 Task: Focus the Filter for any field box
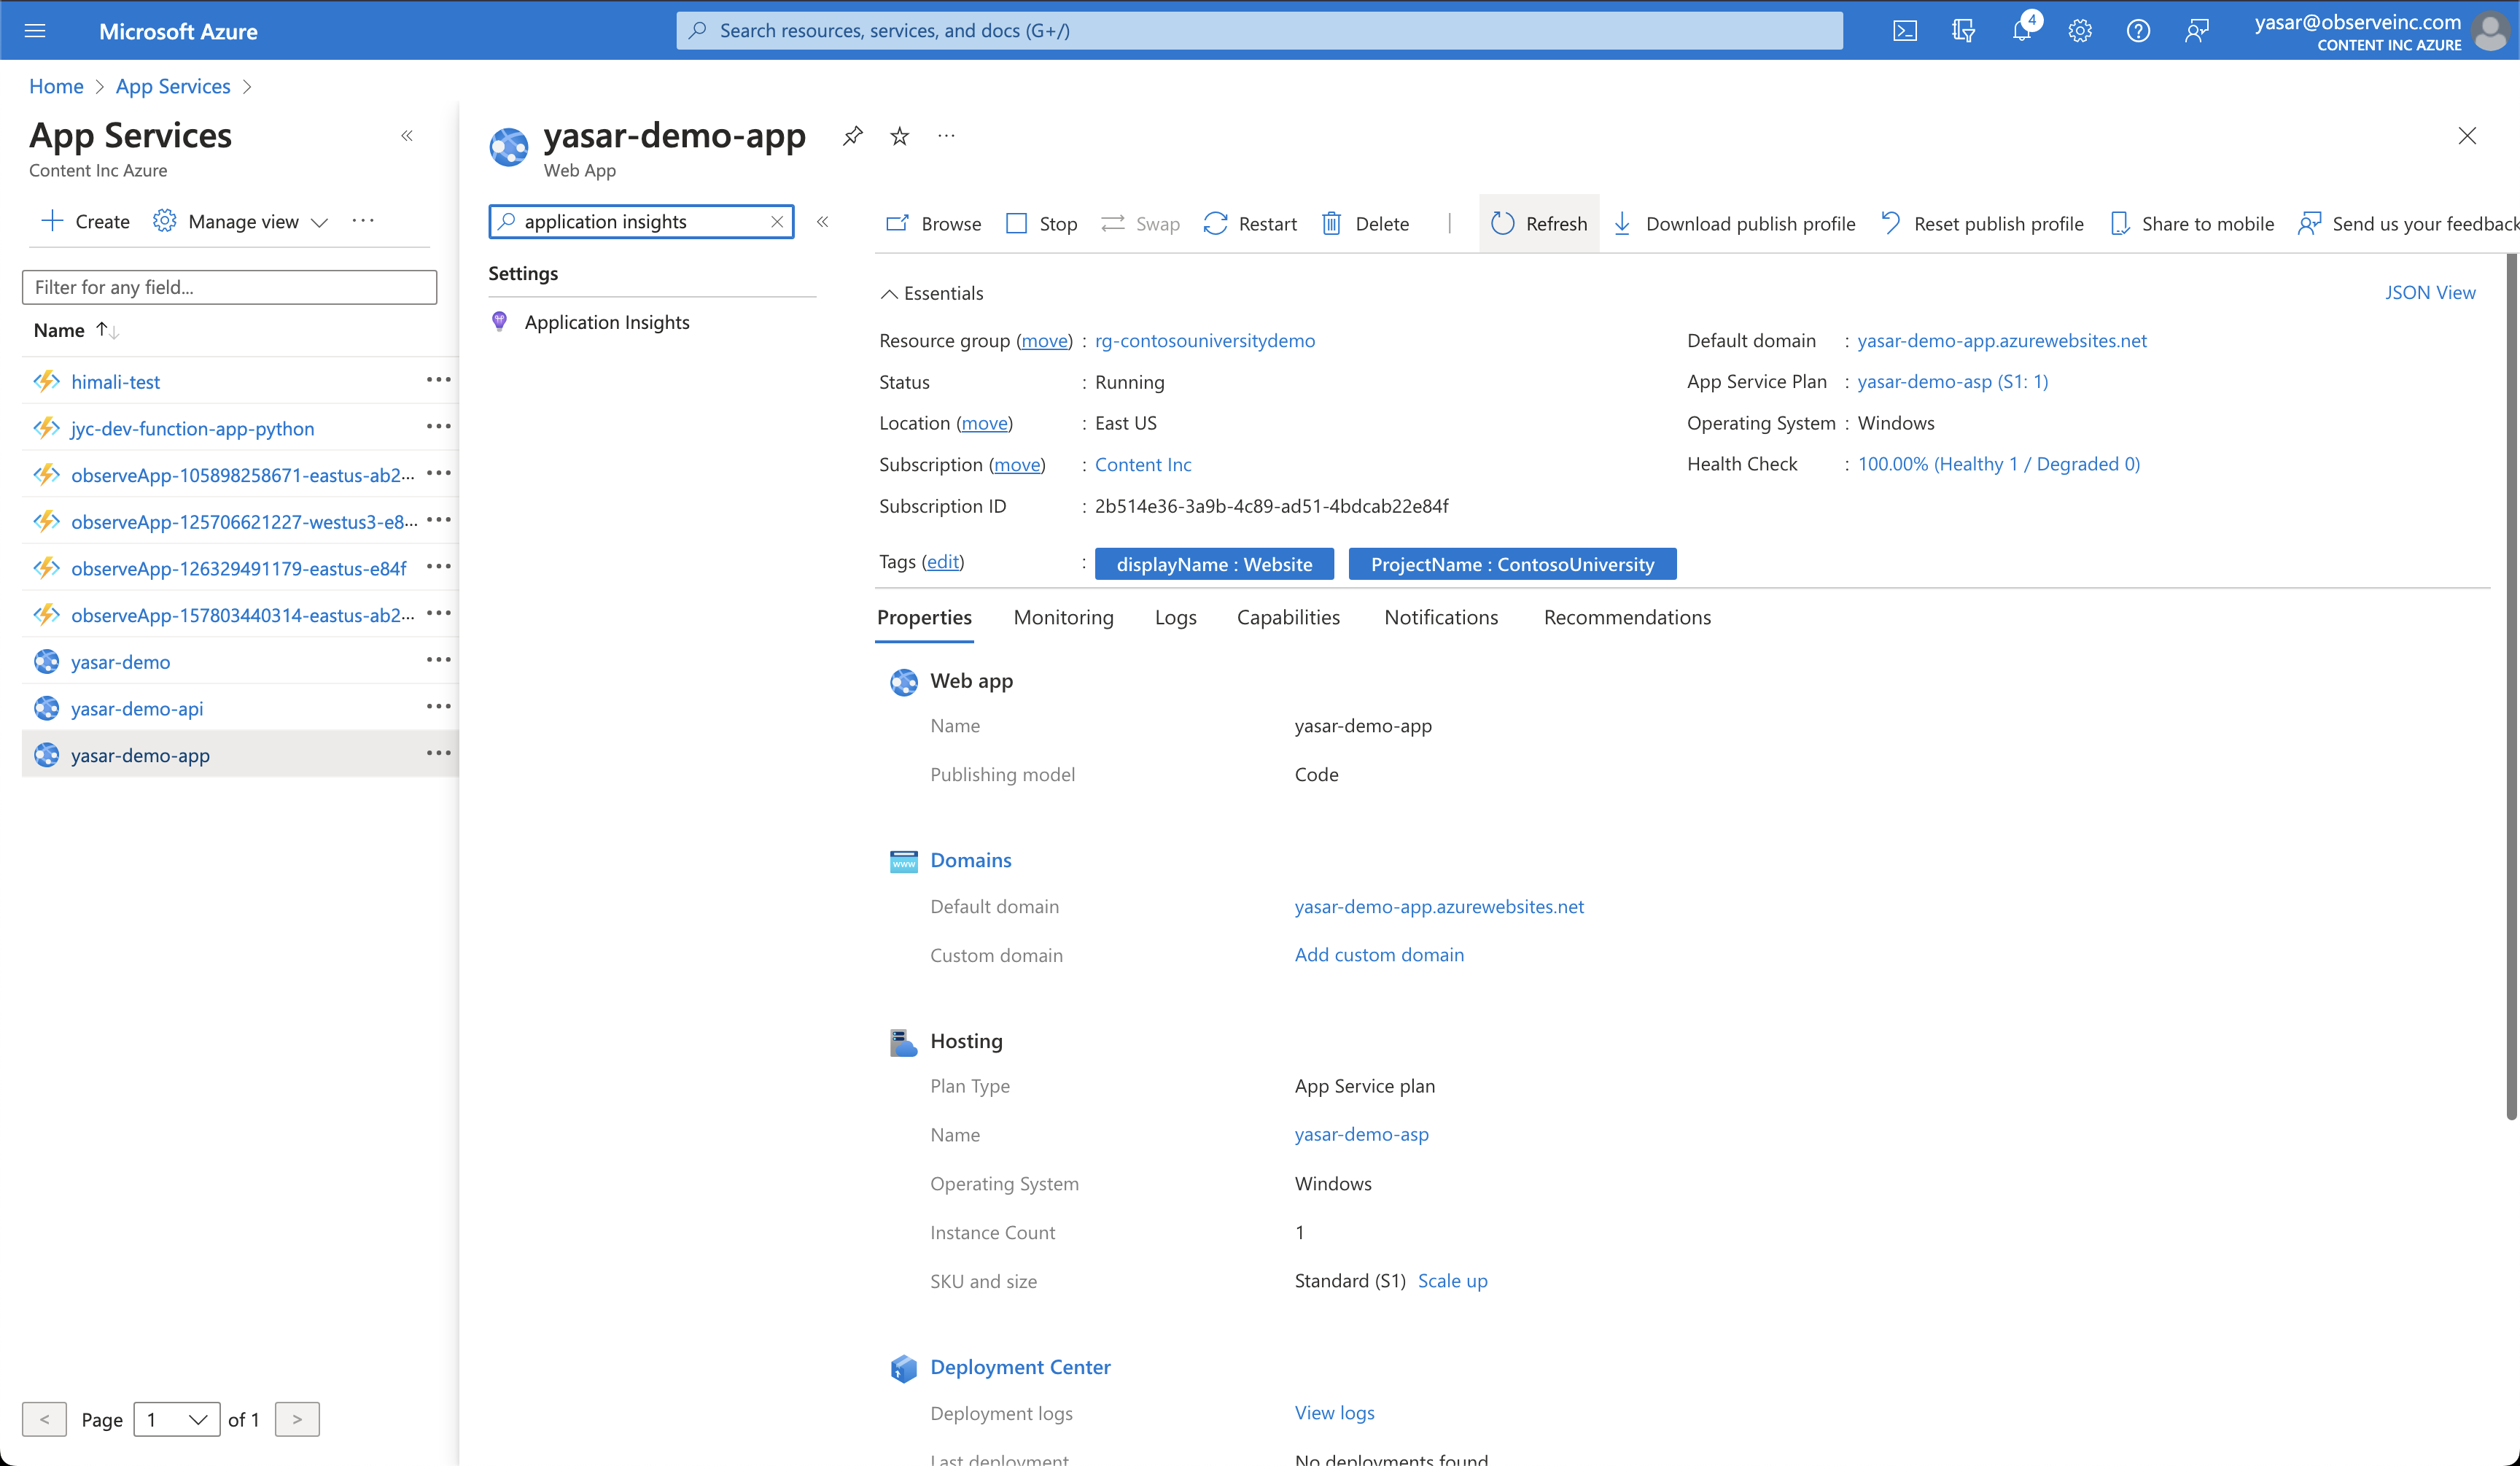pos(229,287)
